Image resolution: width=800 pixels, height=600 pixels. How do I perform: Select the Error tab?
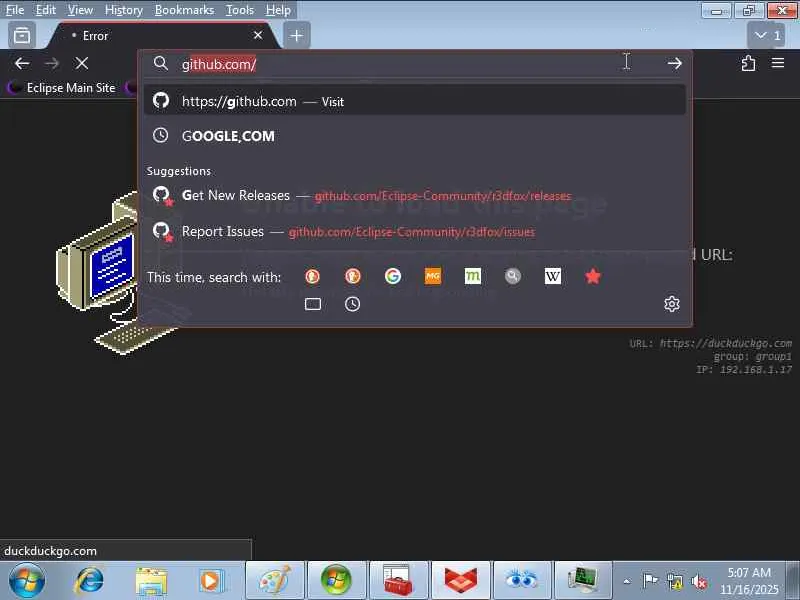(x=162, y=36)
